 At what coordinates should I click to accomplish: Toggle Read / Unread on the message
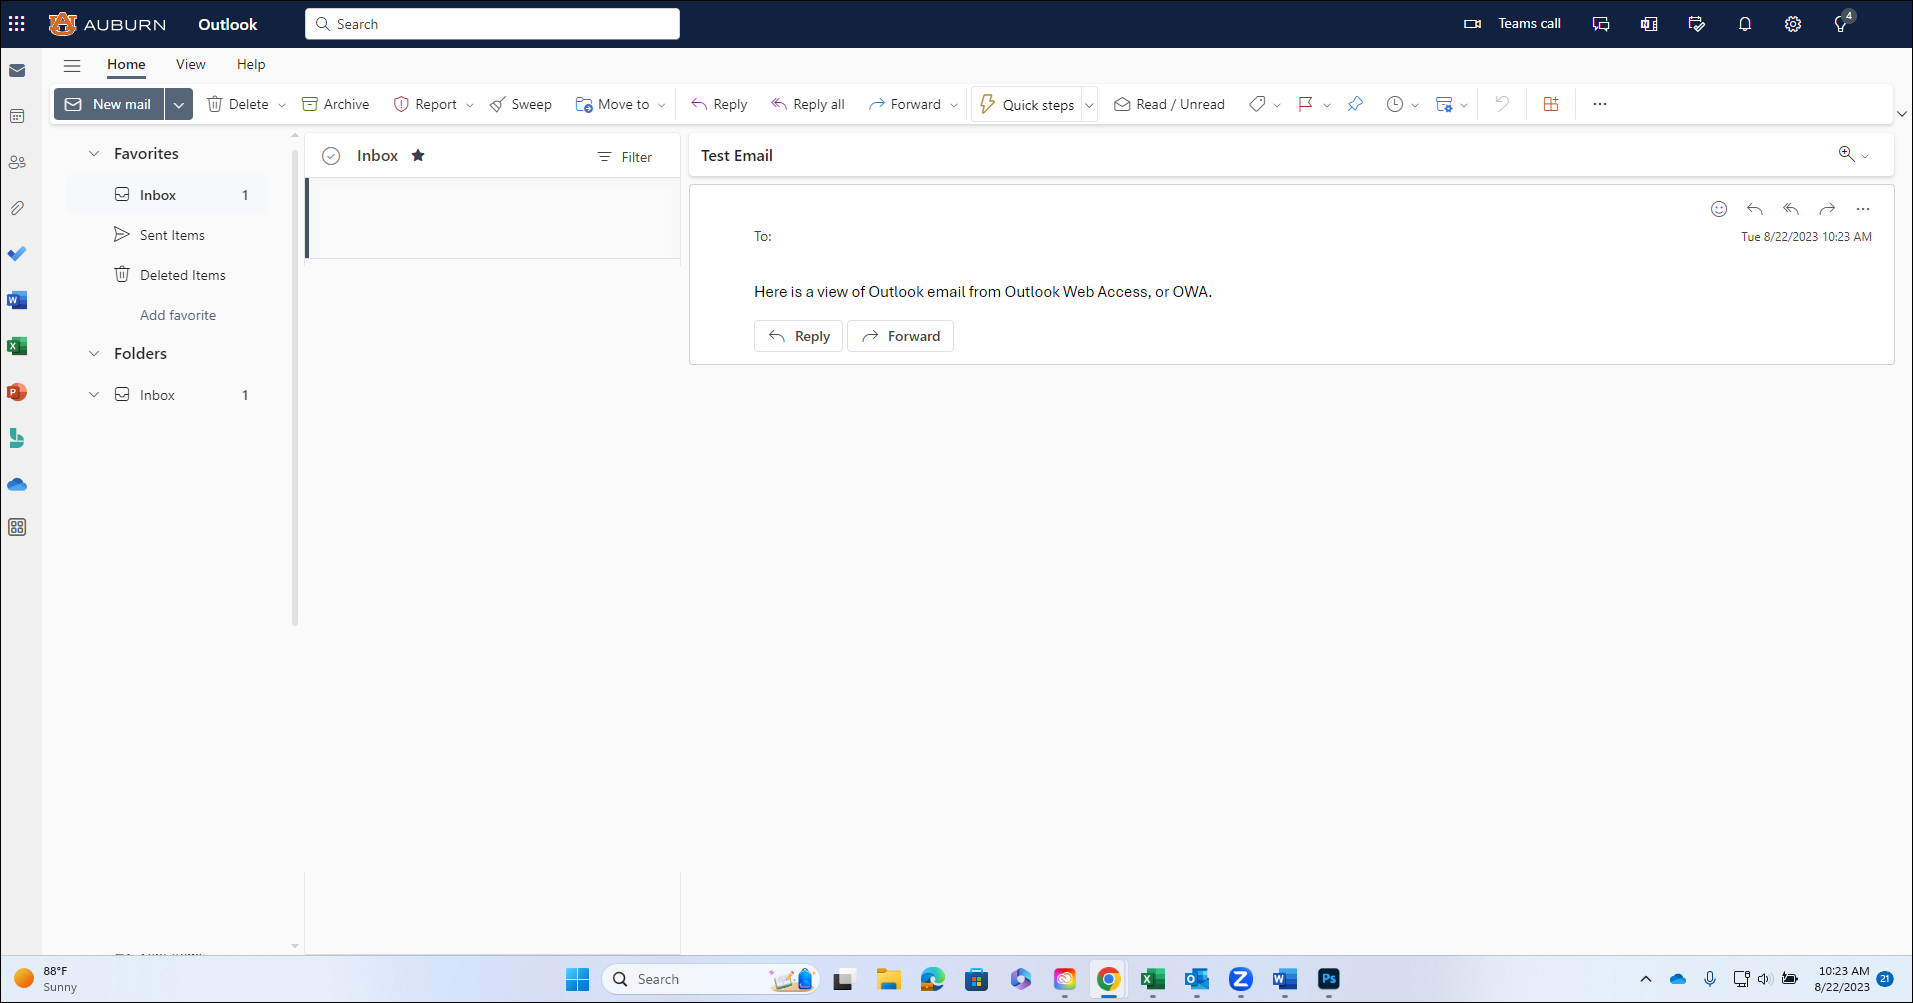click(x=1168, y=104)
